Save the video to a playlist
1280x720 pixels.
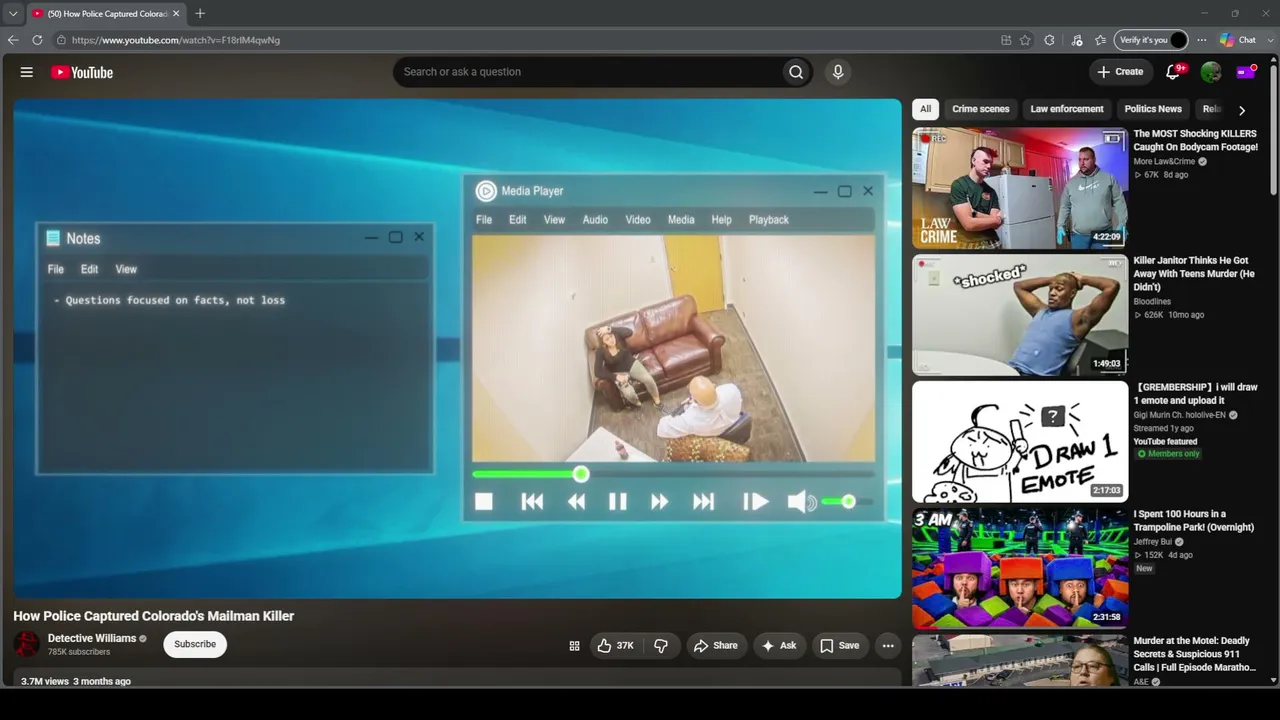click(840, 646)
